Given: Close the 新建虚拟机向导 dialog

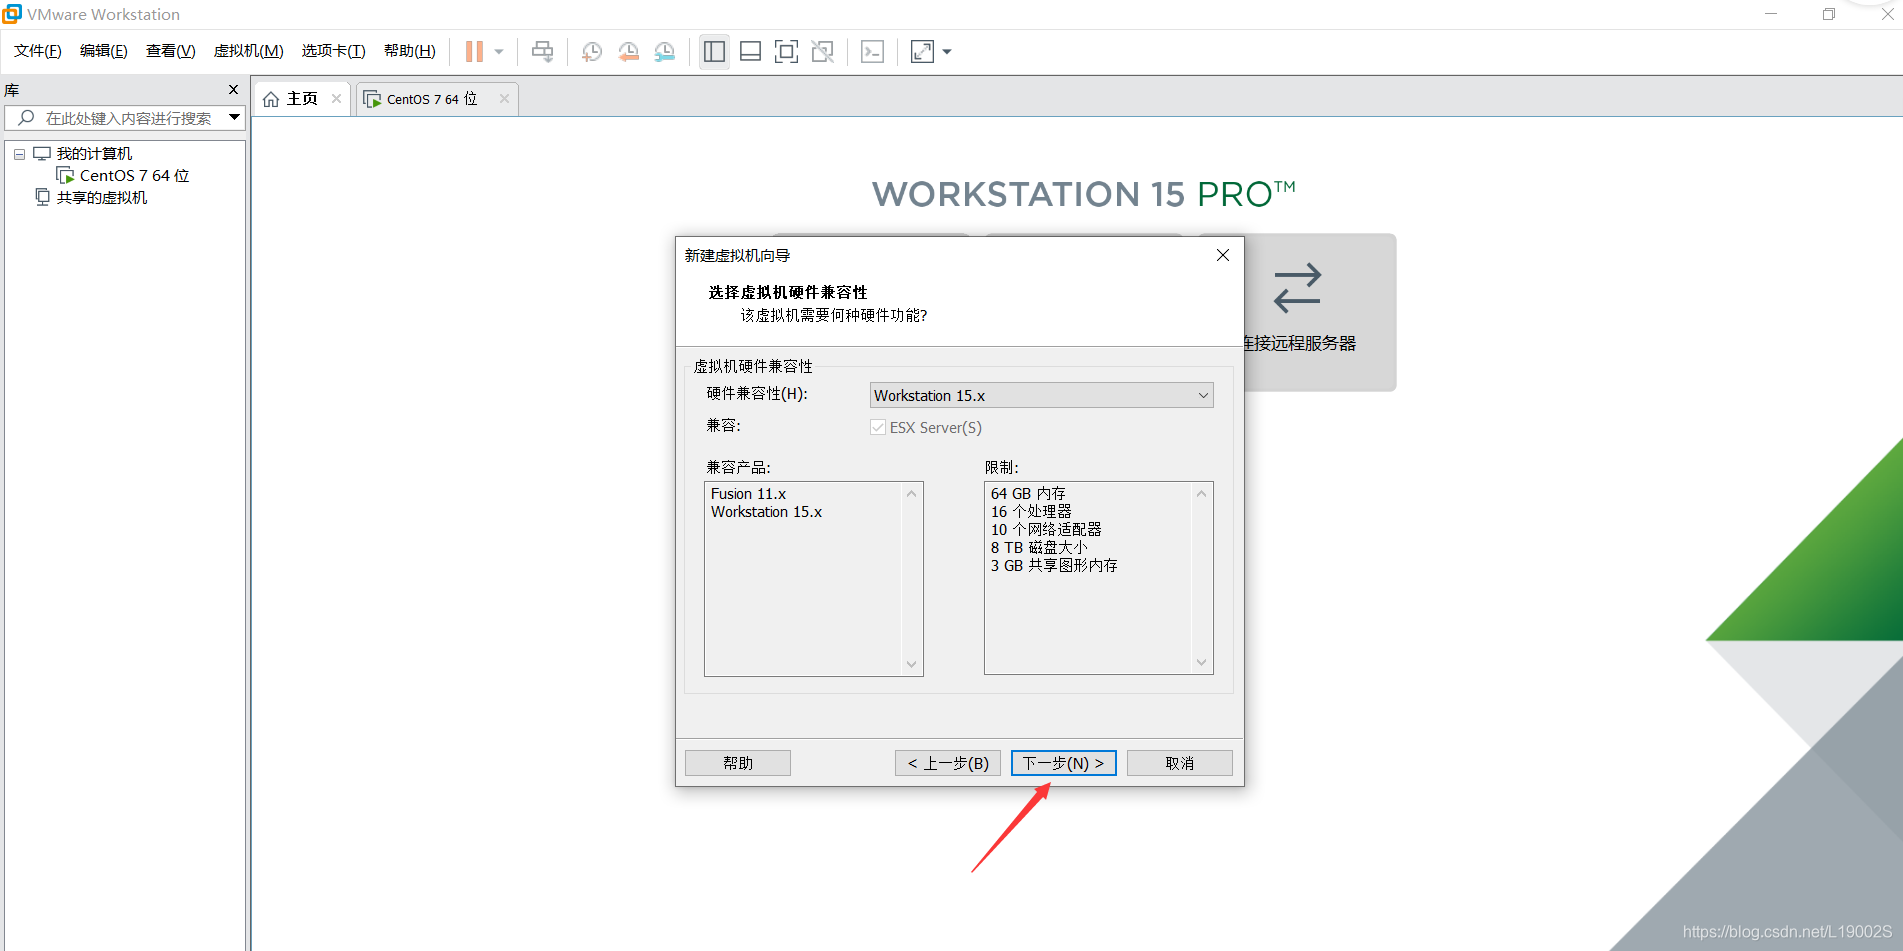Looking at the screenshot, I should point(1222,255).
